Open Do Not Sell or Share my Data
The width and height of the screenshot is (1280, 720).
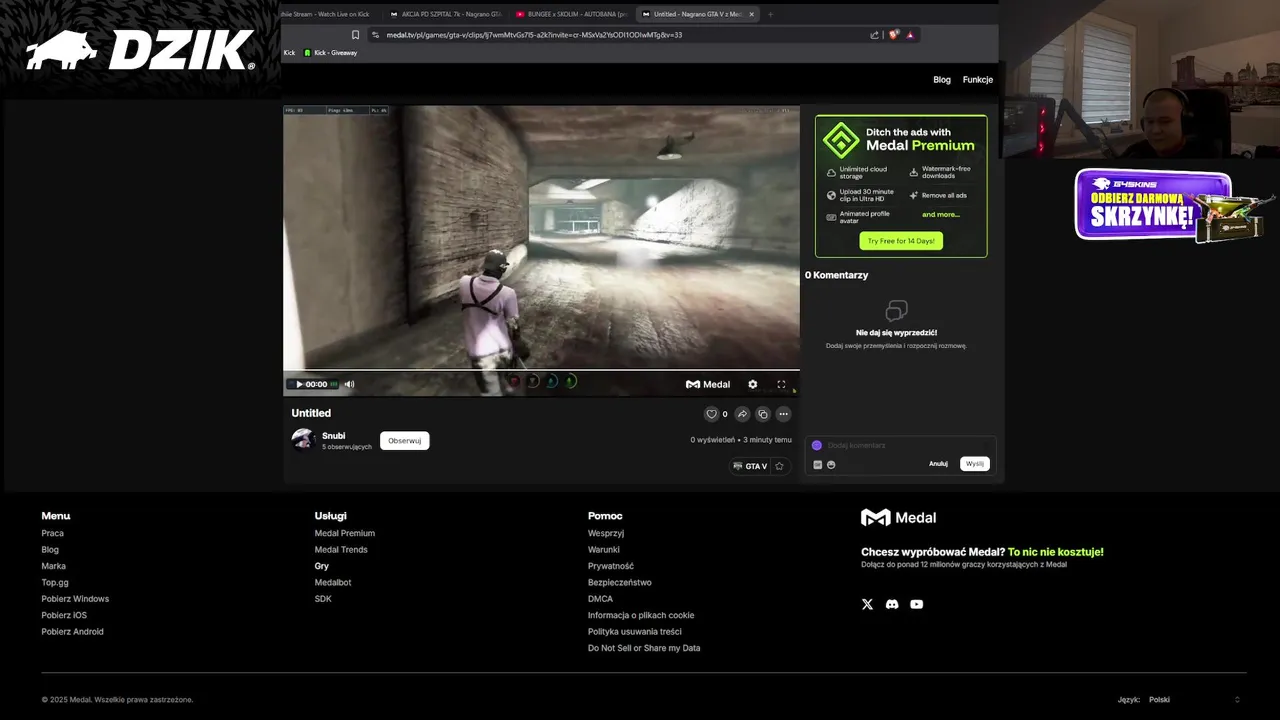(x=644, y=648)
